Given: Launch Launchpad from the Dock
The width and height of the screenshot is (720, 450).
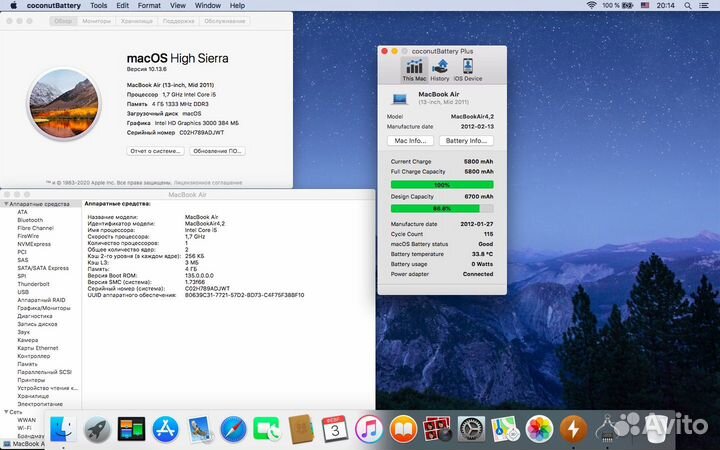Looking at the screenshot, I should point(97,430).
